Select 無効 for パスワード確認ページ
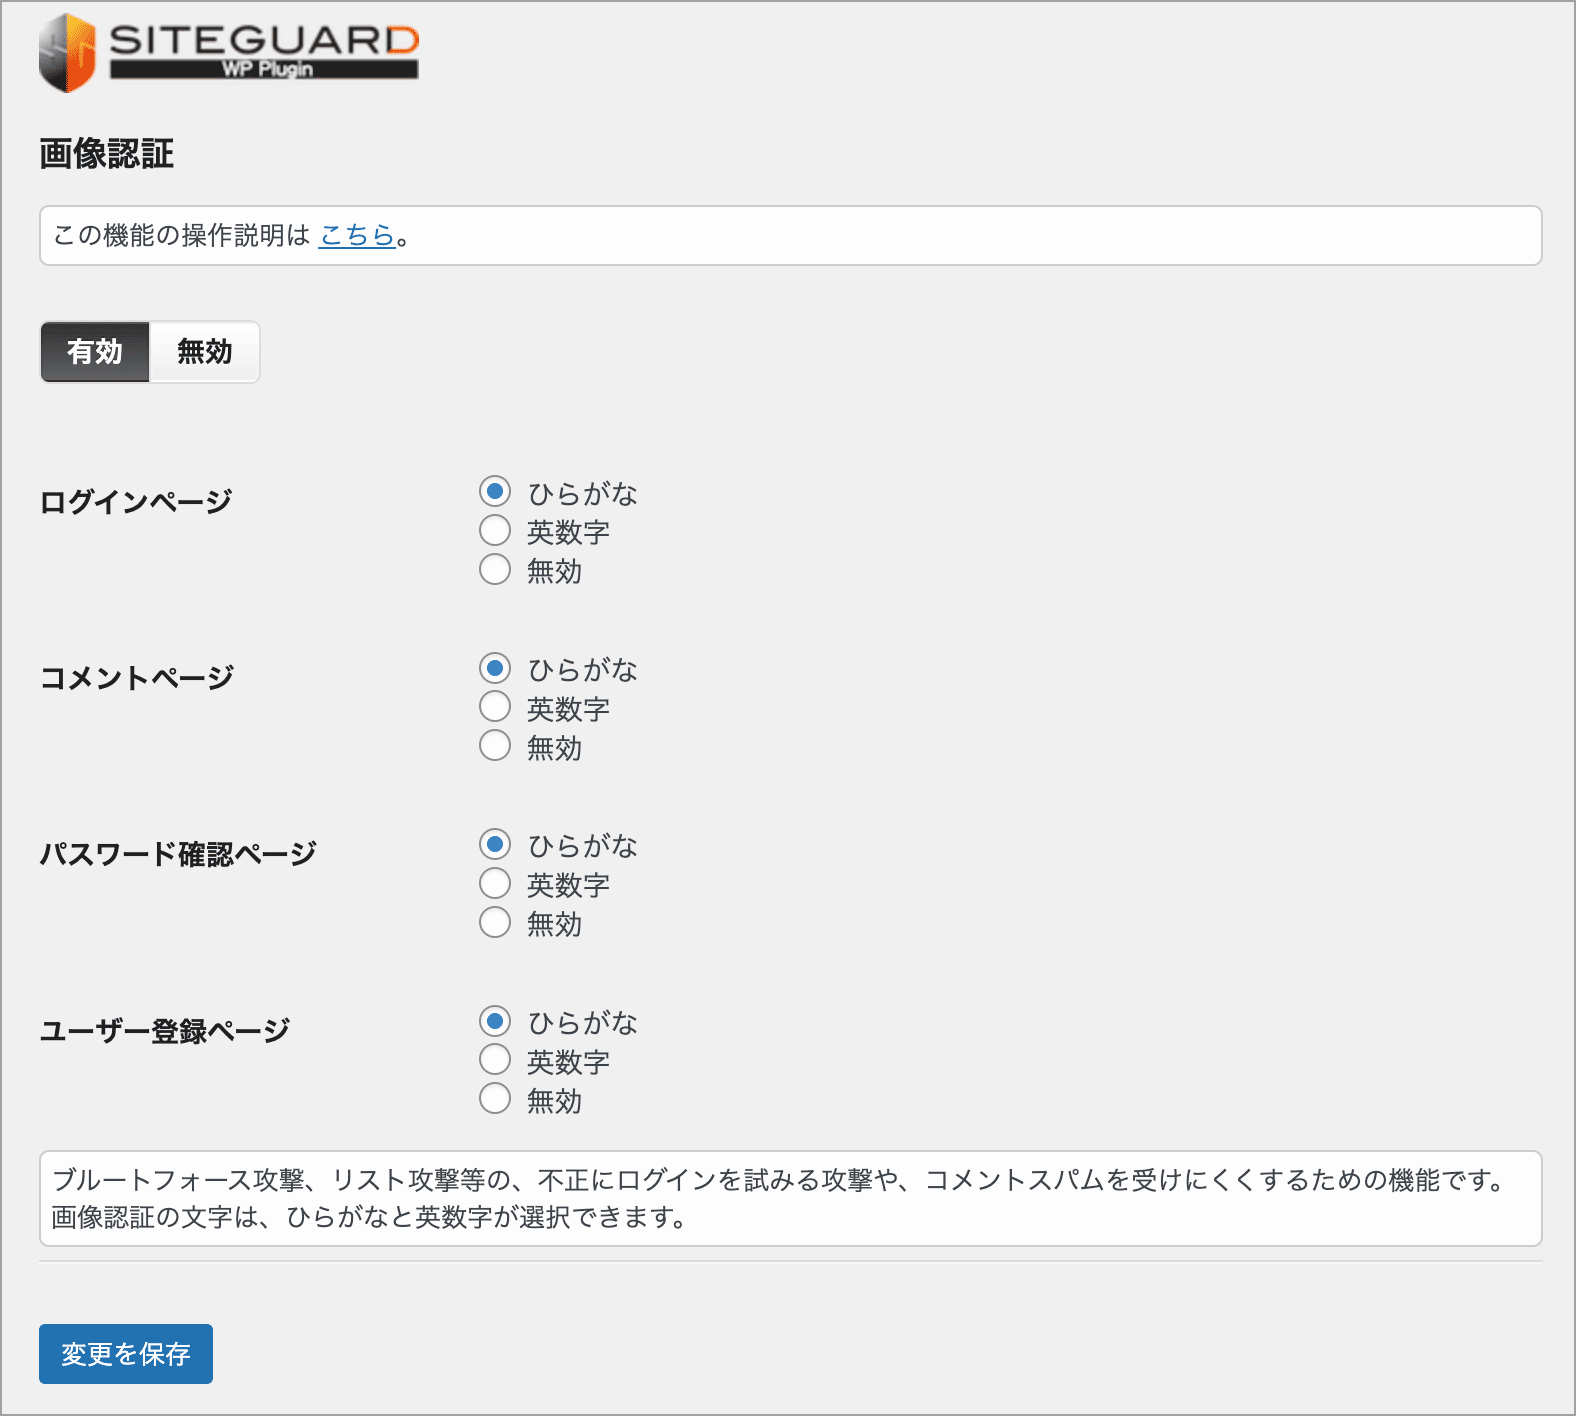This screenshot has height=1416, width=1576. (x=495, y=922)
